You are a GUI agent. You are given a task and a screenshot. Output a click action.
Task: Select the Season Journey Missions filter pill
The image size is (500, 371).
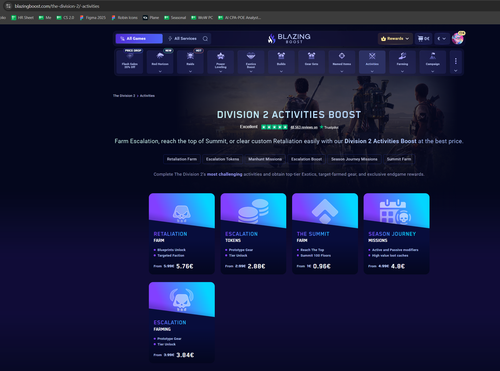(354, 159)
